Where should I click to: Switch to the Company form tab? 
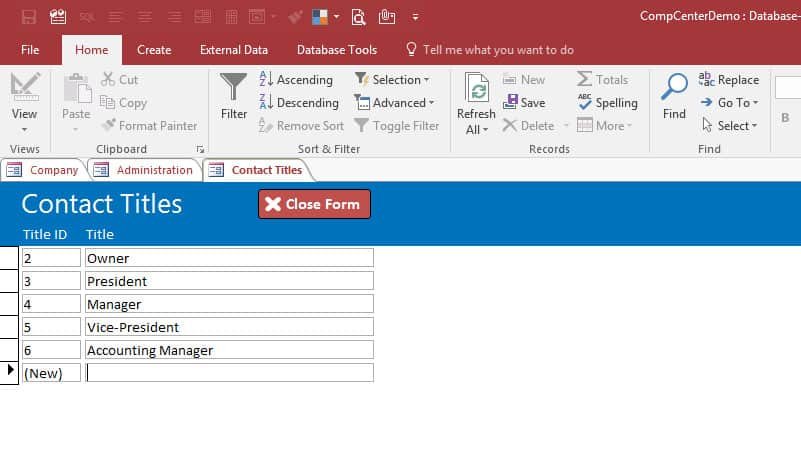click(x=44, y=170)
